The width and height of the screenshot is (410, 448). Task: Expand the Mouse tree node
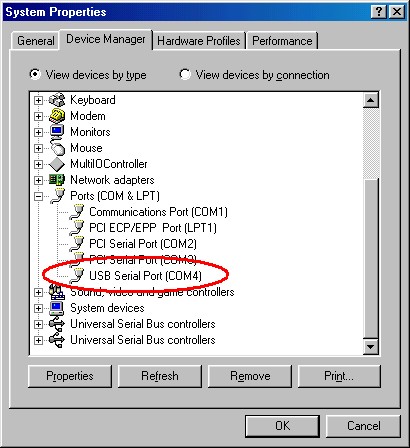(38, 148)
